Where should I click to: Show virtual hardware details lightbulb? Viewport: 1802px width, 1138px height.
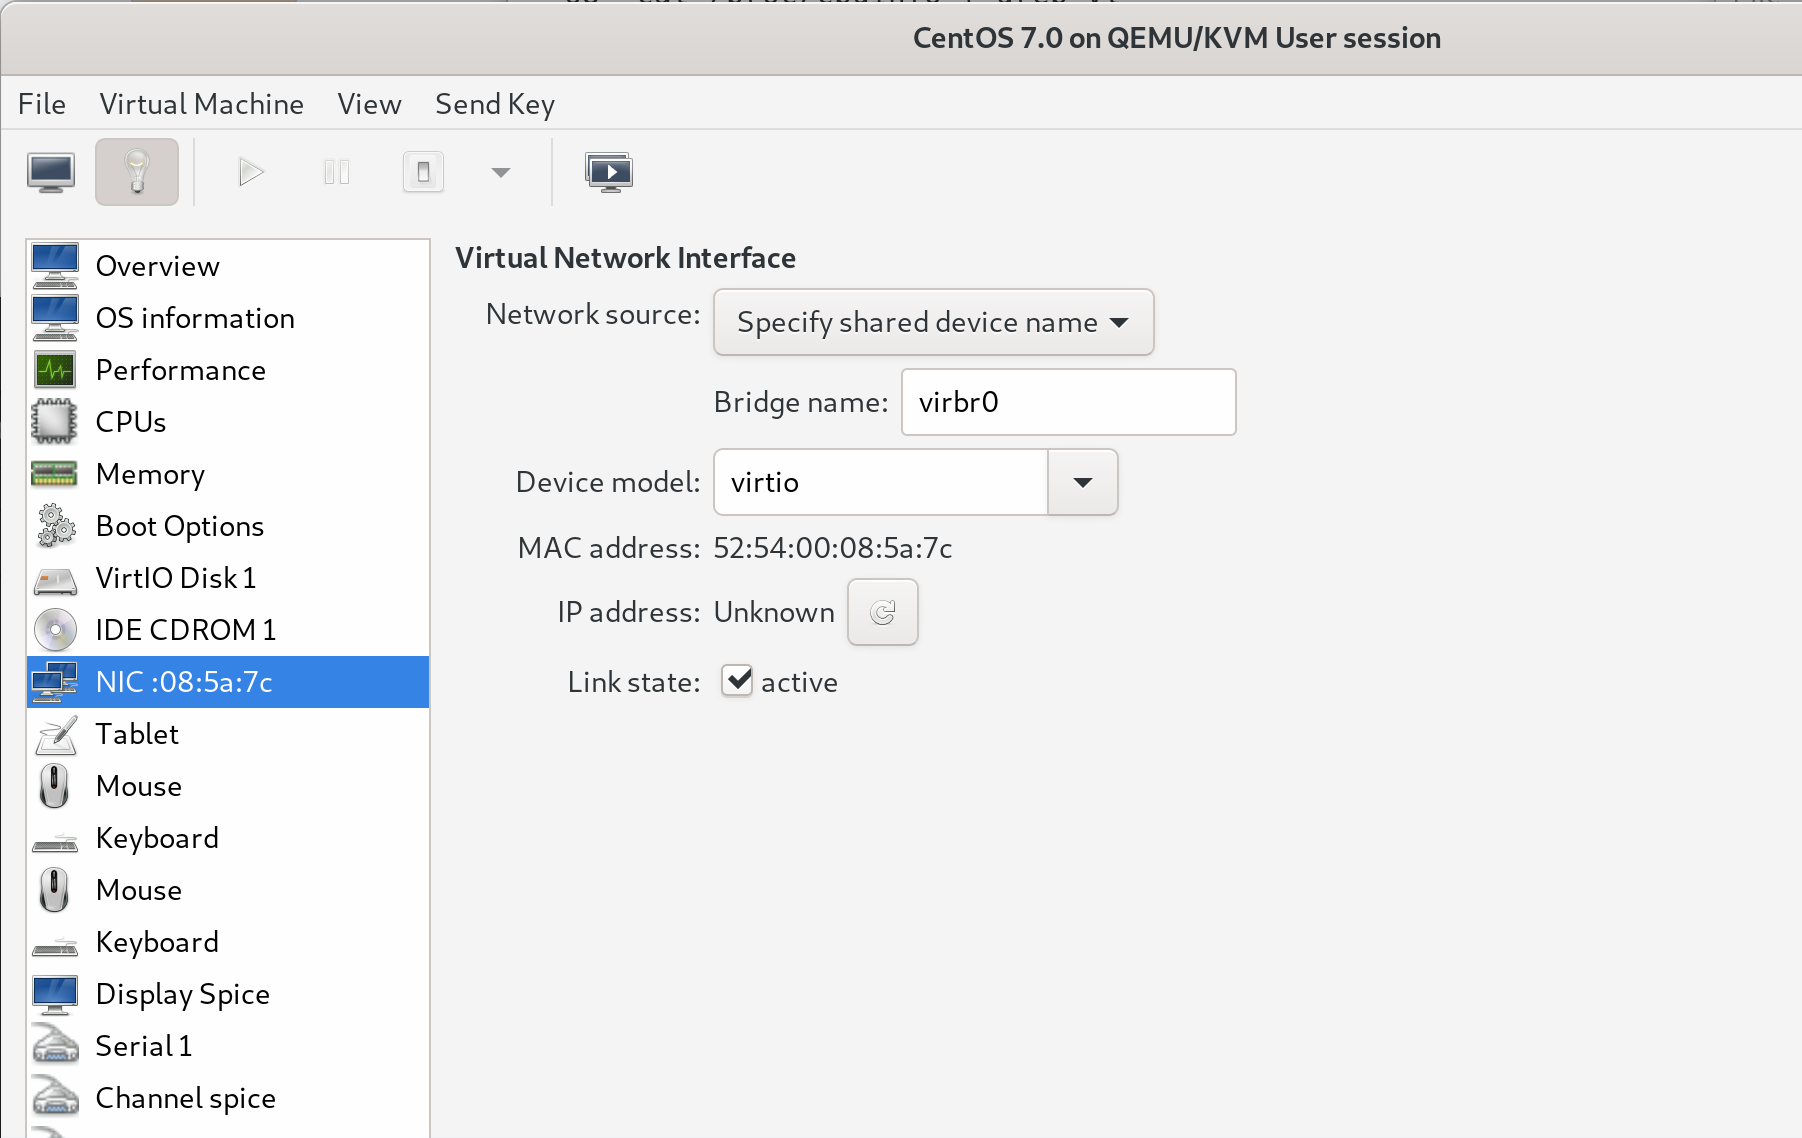(x=137, y=172)
